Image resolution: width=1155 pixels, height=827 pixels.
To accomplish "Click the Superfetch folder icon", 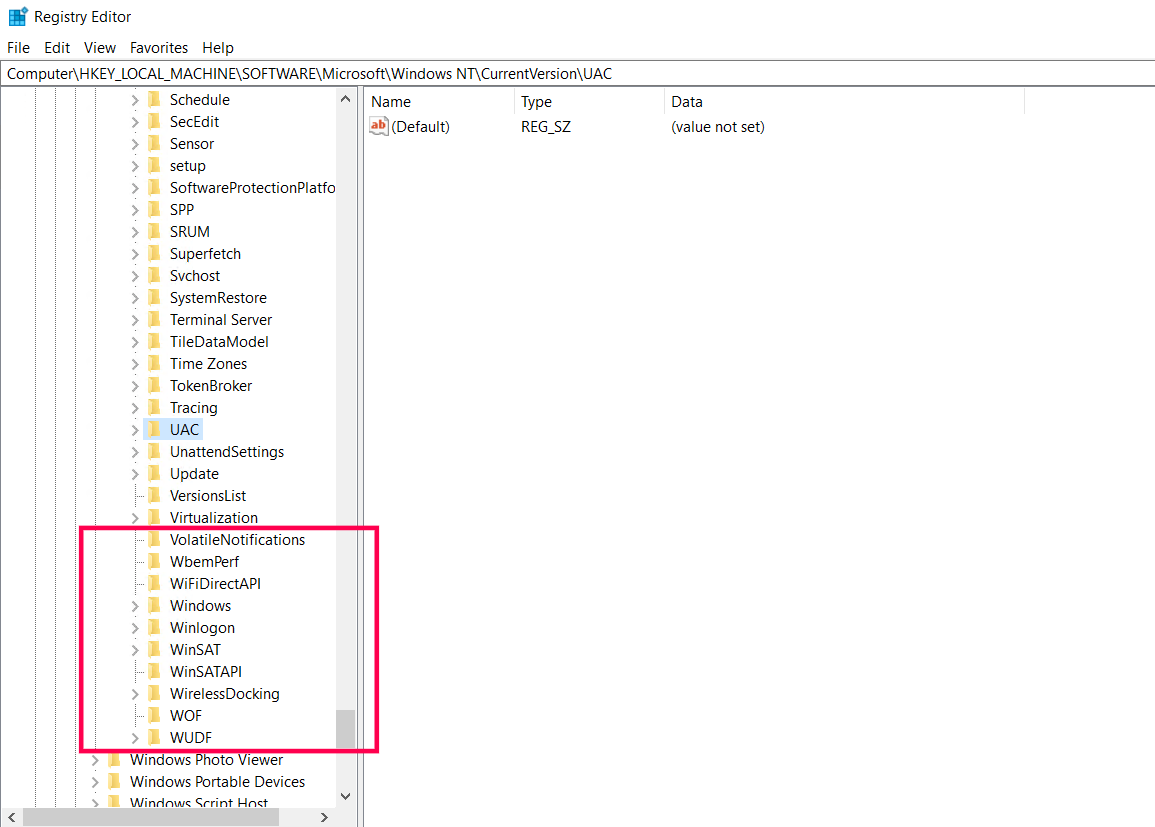I will [154, 254].
